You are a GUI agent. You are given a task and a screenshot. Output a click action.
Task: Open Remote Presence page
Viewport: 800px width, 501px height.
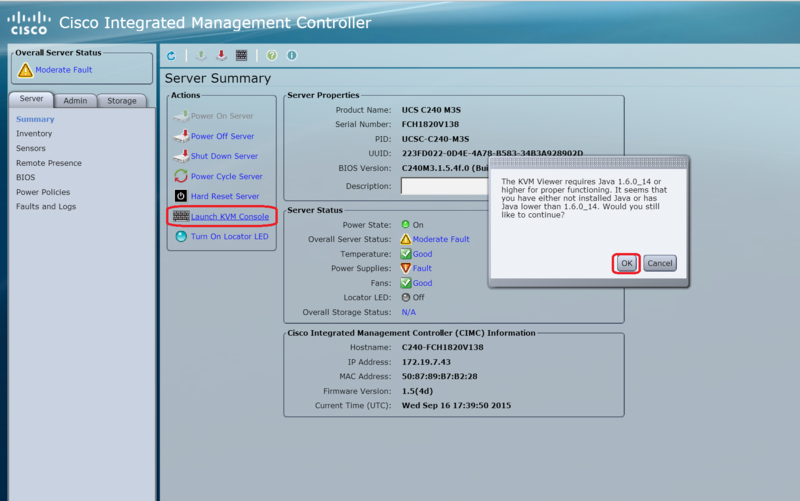click(48, 163)
